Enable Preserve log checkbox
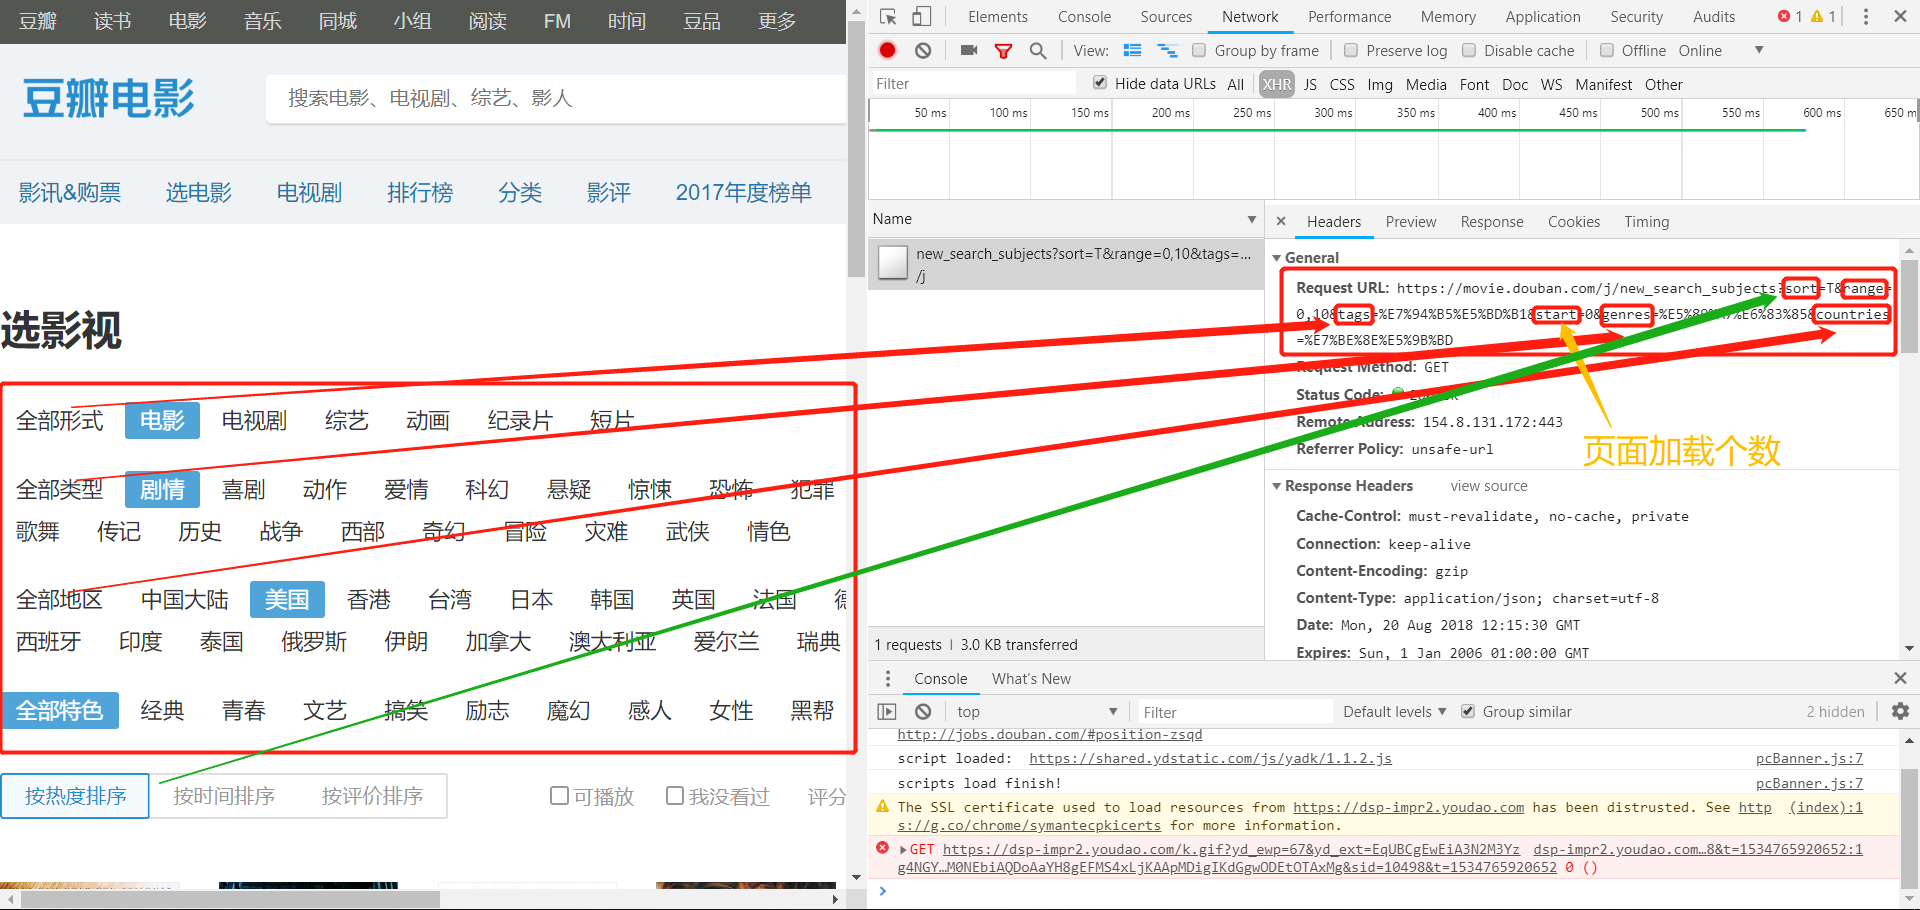Screen dimensions: 1920x910 coord(1351,50)
